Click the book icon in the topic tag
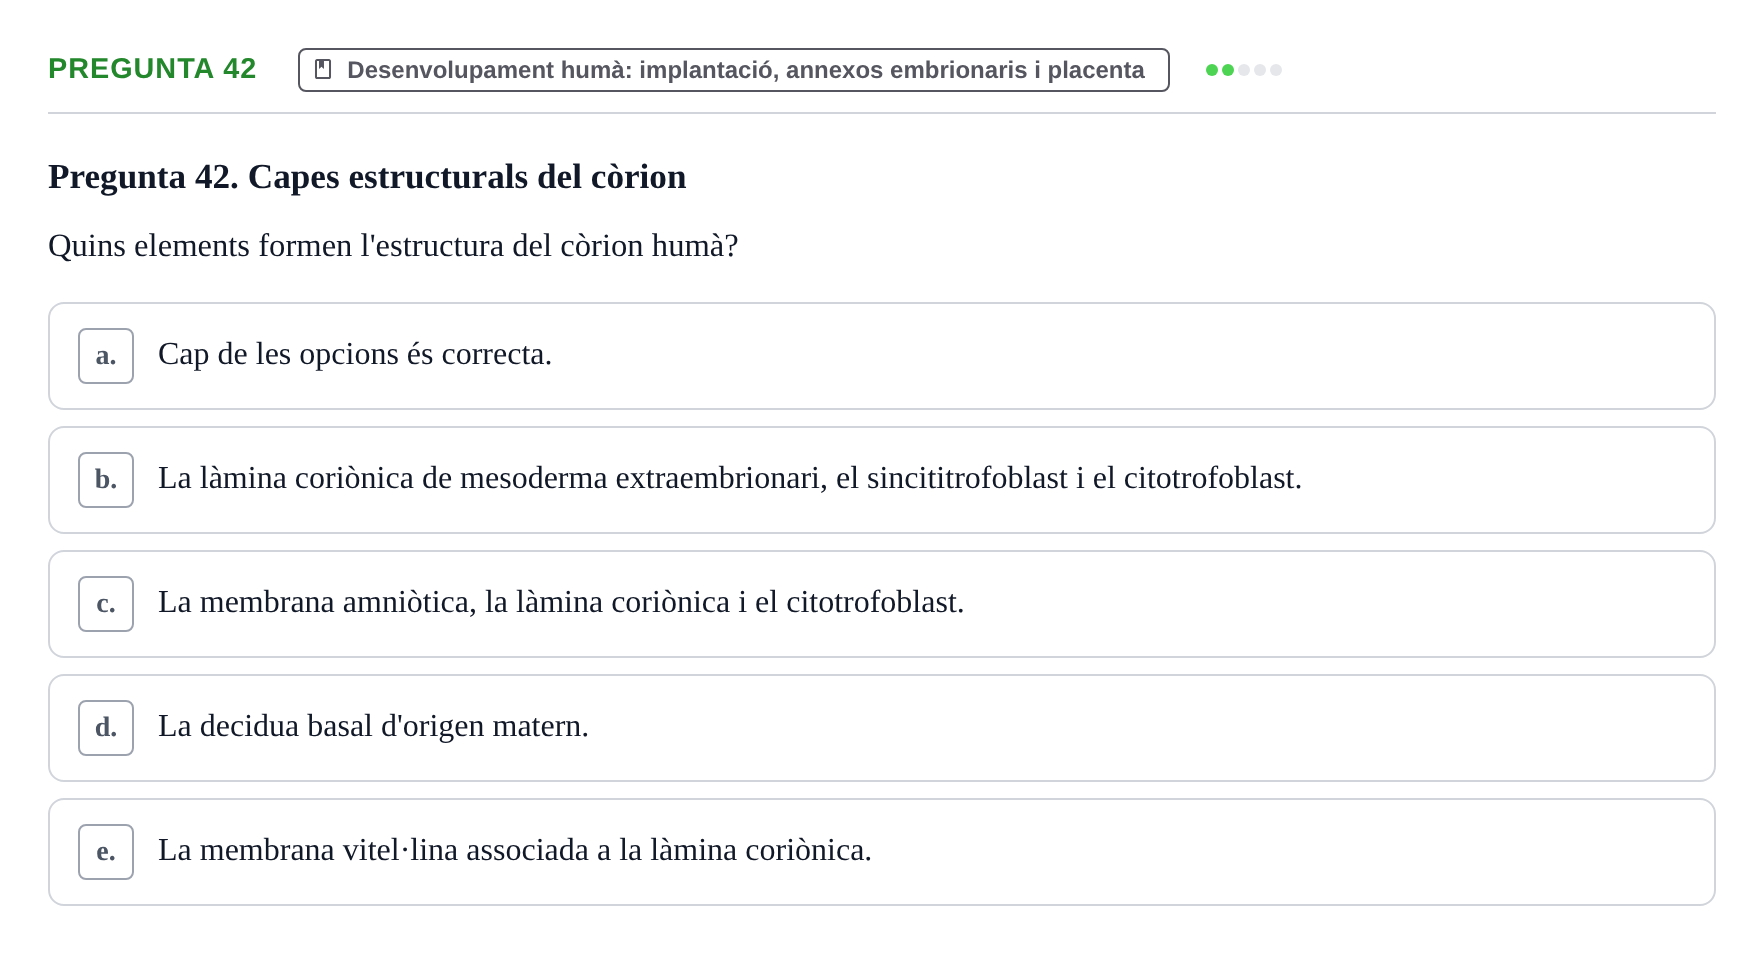 (x=323, y=69)
